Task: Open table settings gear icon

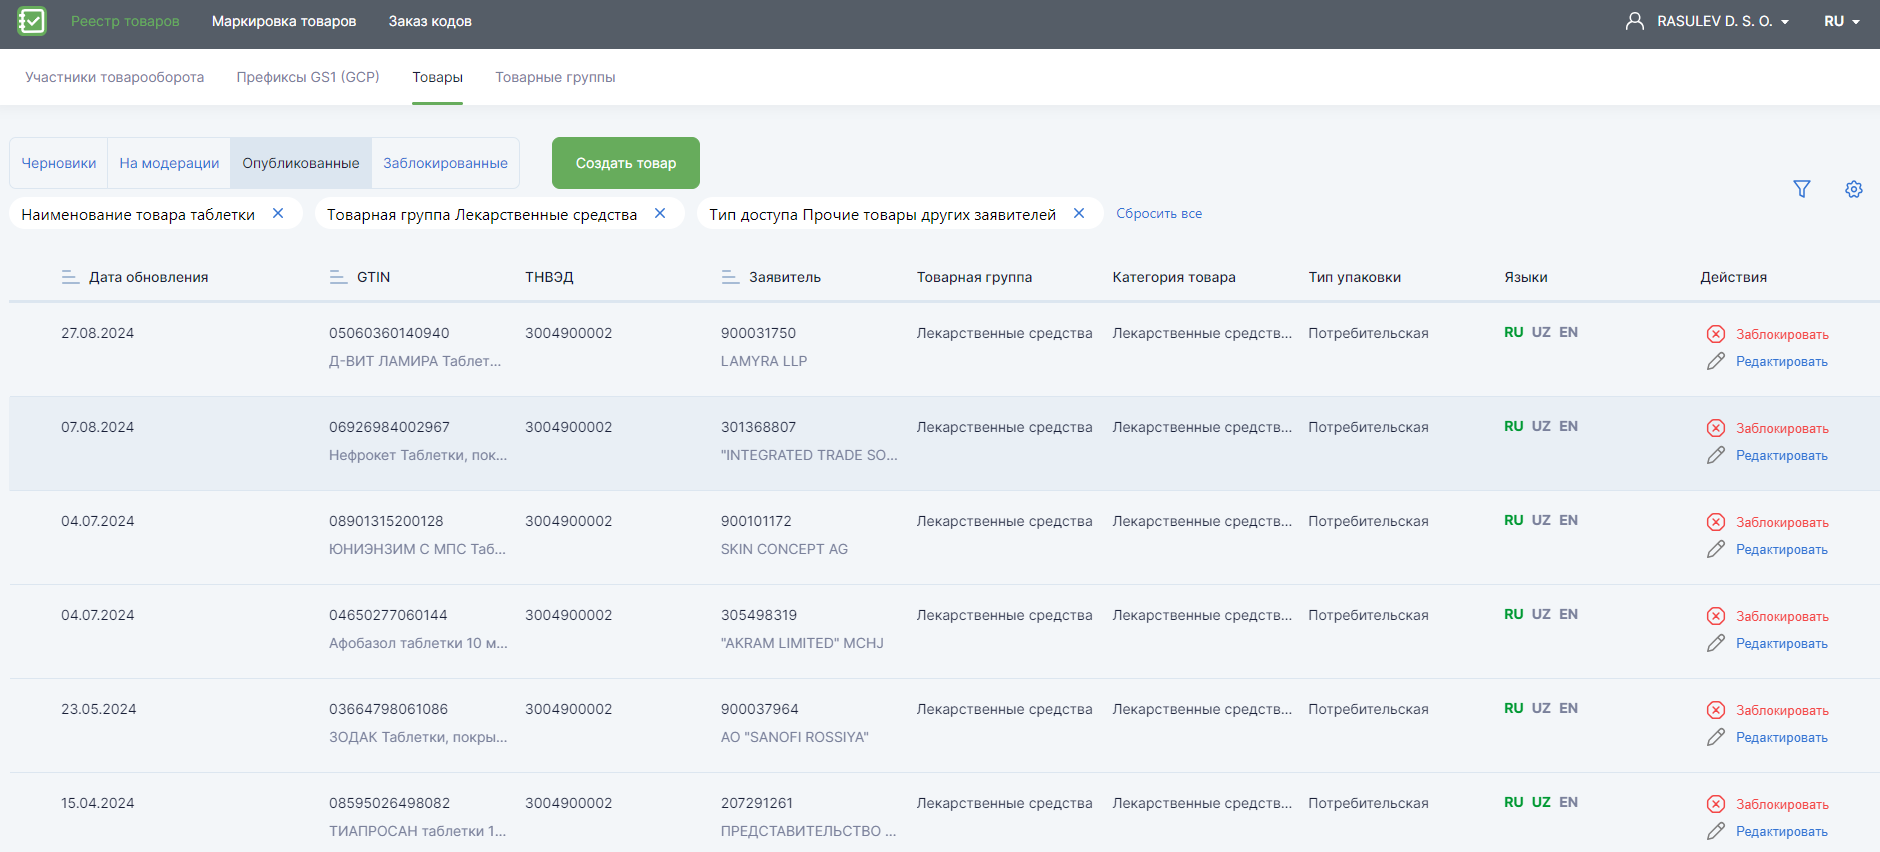Action: click(1854, 189)
